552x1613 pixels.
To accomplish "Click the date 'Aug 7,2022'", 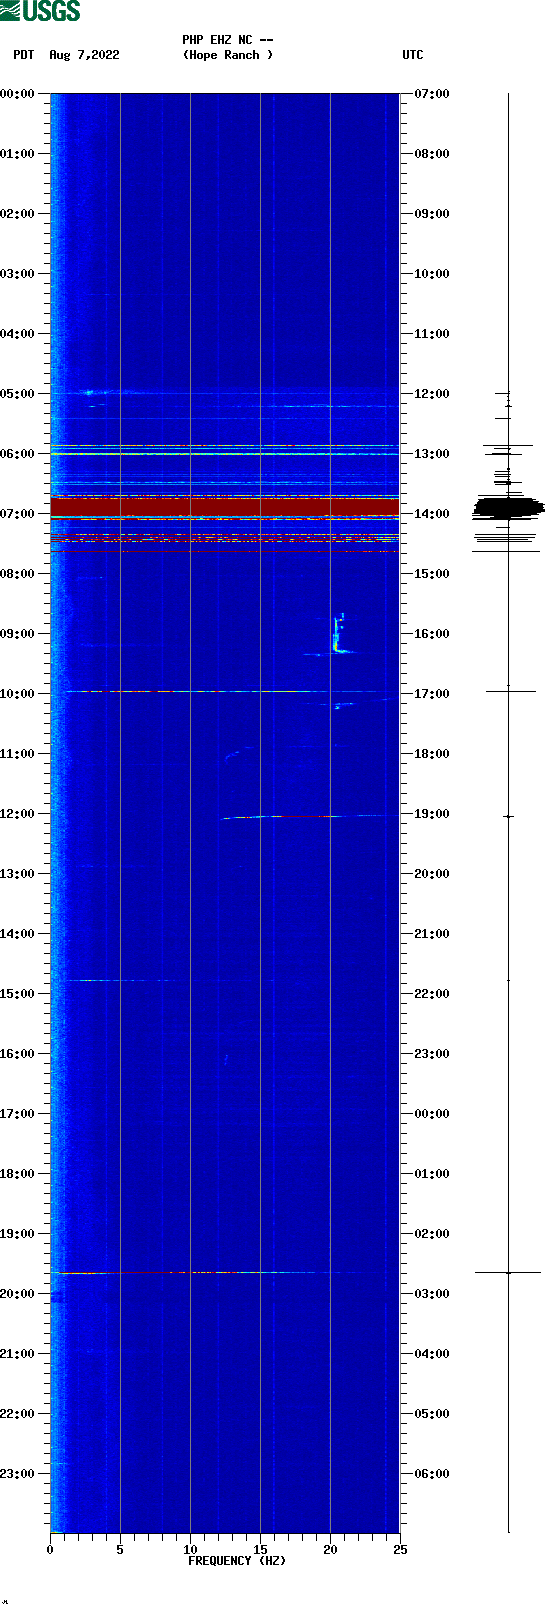I will [x=84, y=55].
